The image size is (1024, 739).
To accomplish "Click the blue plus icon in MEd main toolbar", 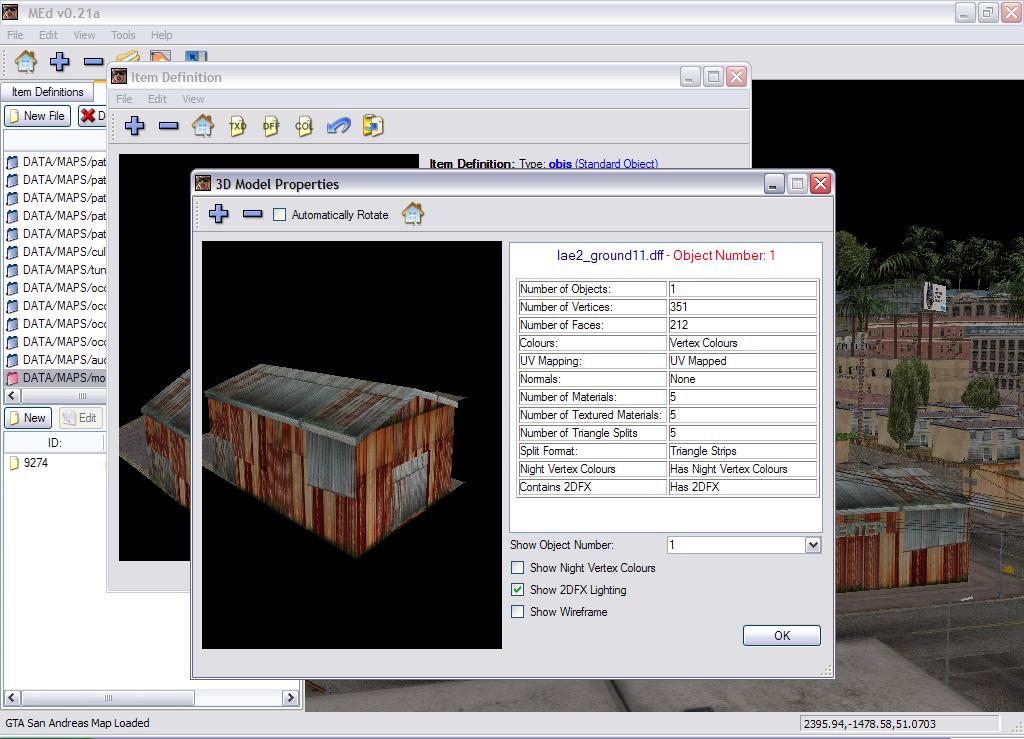I will point(59,61).
